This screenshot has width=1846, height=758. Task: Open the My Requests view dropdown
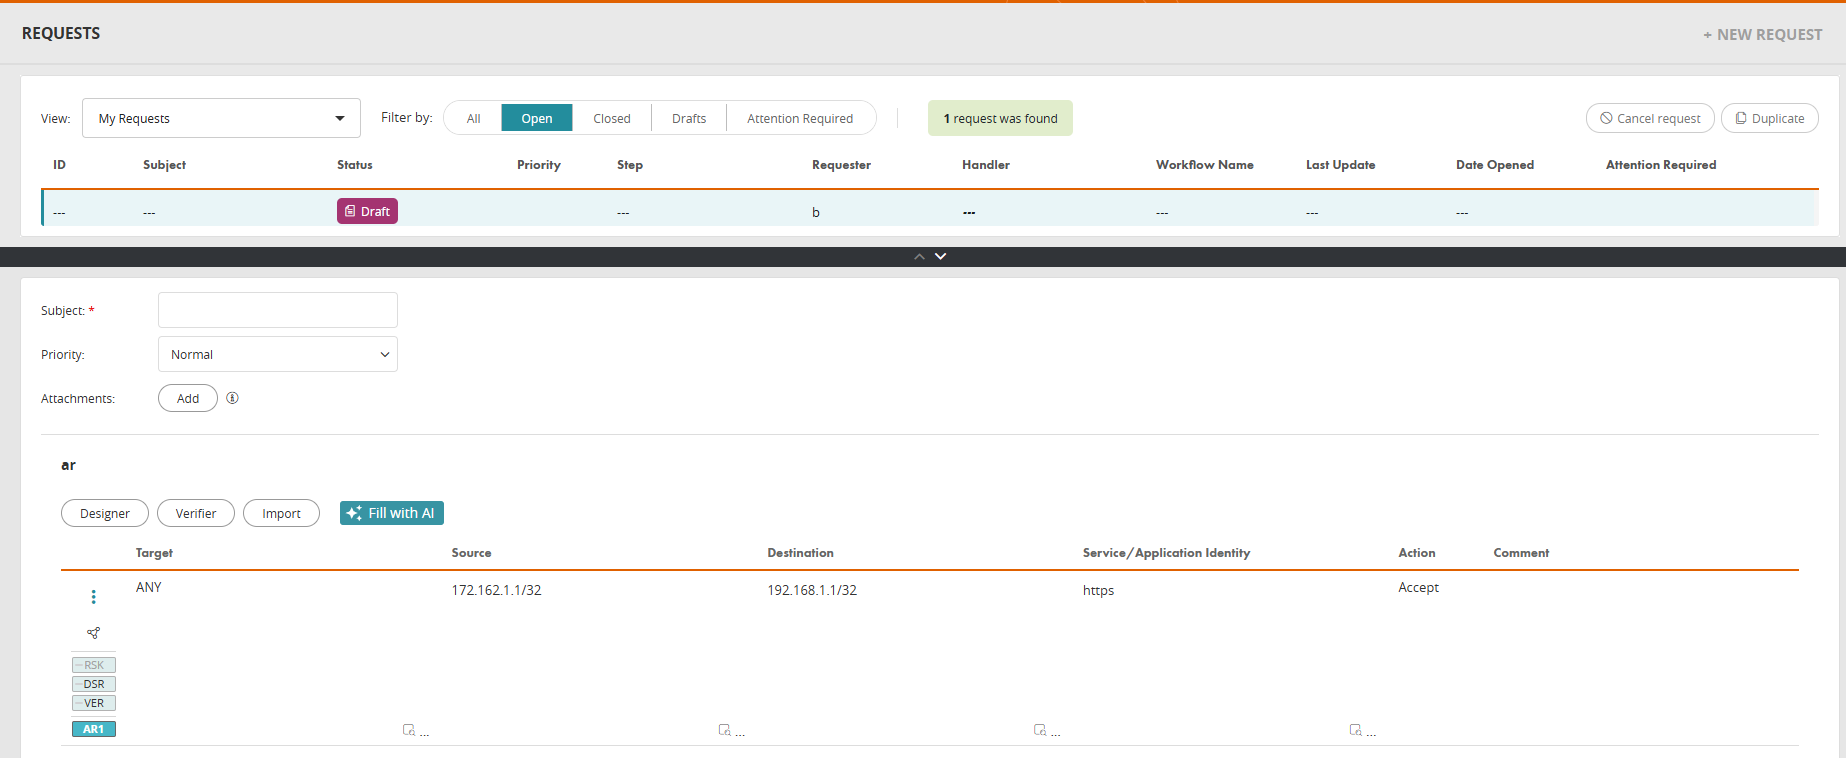221,118
